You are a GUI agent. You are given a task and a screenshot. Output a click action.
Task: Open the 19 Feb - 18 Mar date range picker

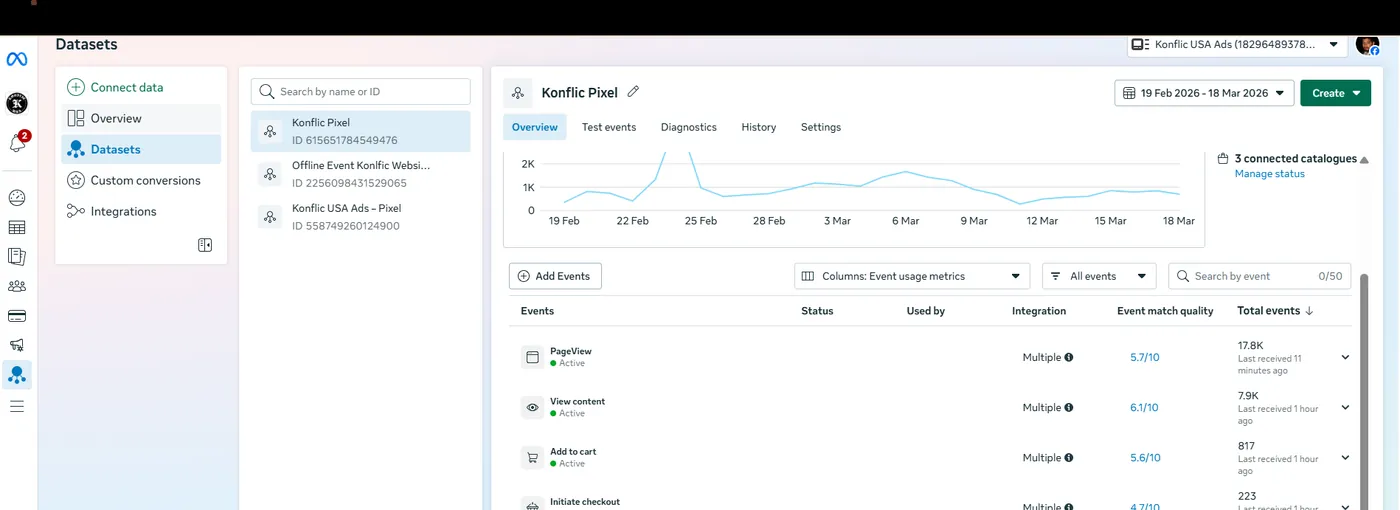tap(1204, 93)
